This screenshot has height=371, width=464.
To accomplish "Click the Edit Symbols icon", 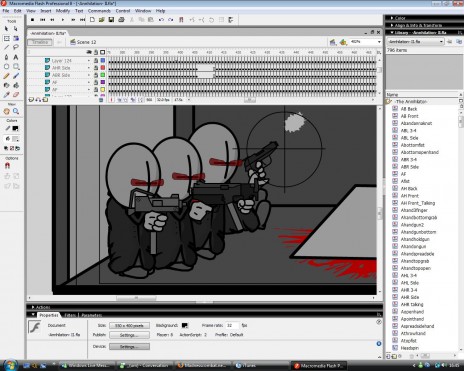I will point(343,42).
